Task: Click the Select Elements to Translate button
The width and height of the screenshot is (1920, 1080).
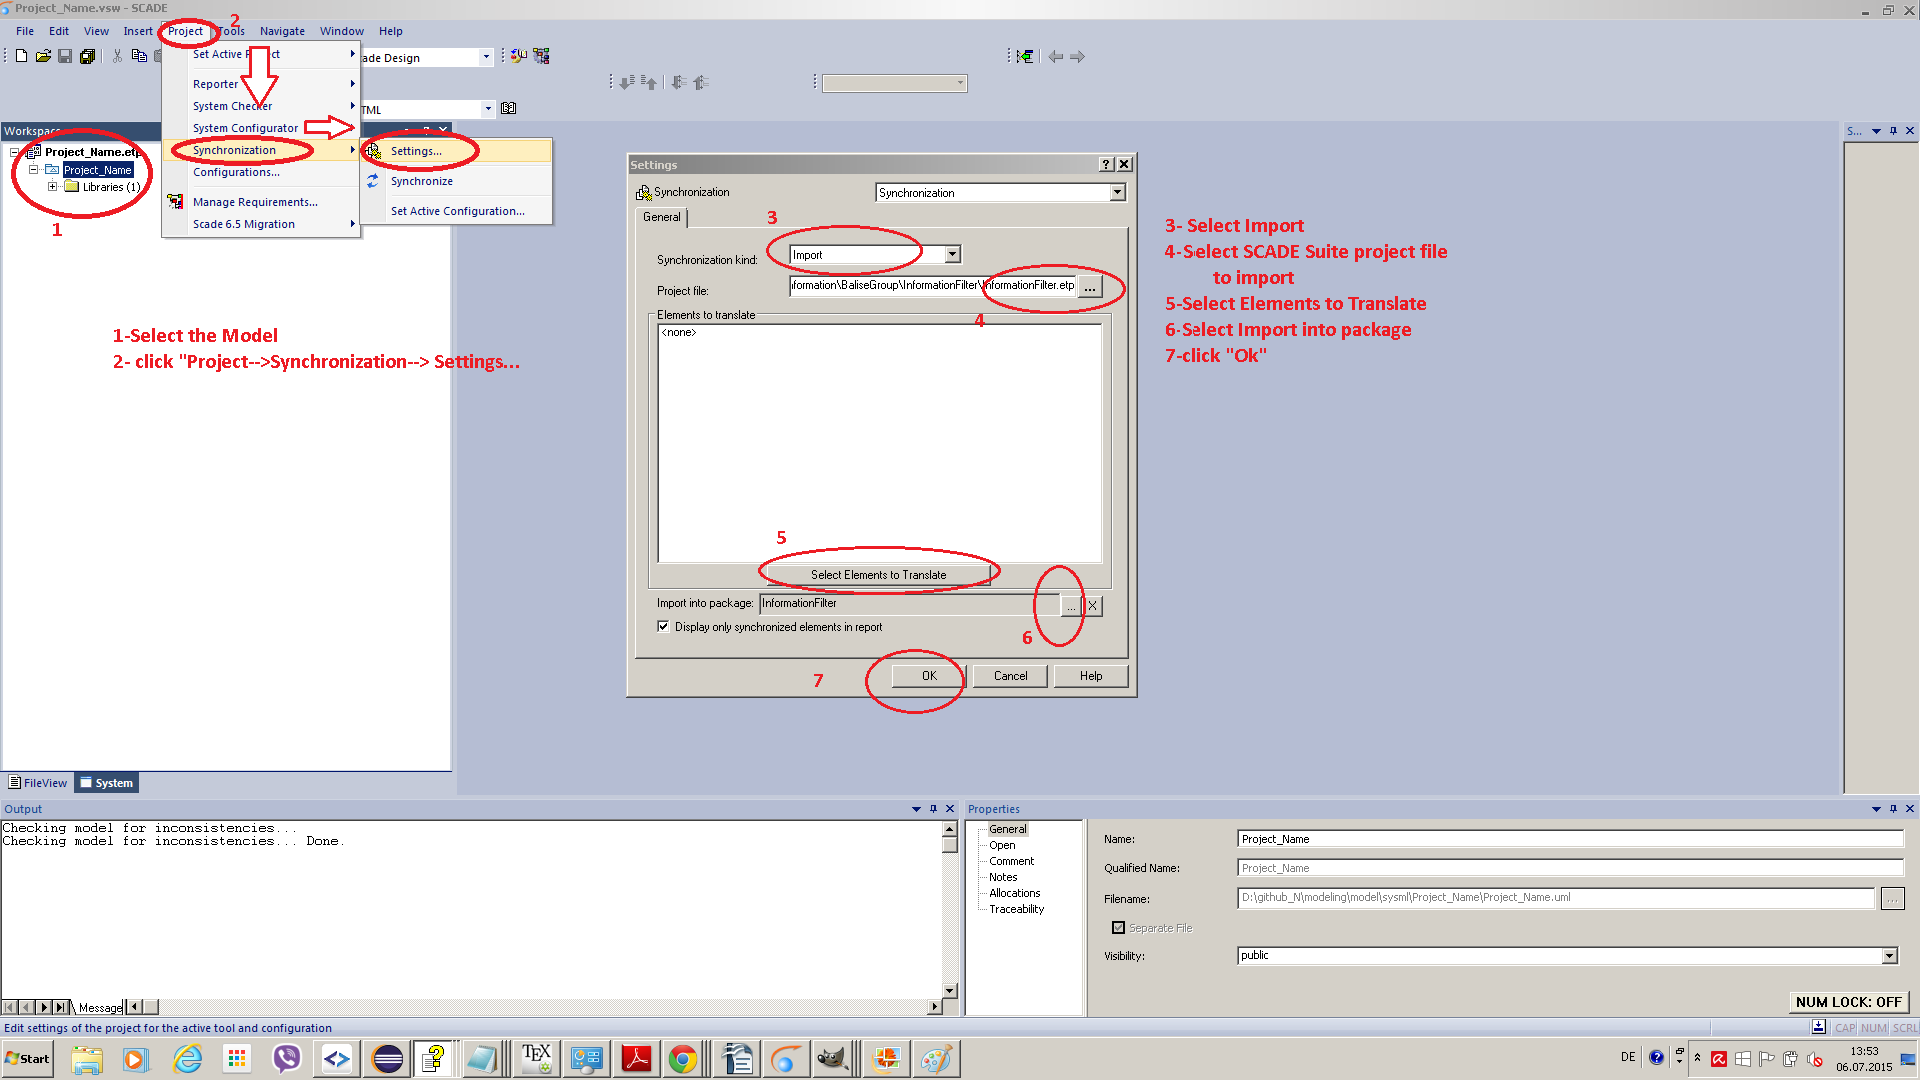Action: tap(878, 575)
